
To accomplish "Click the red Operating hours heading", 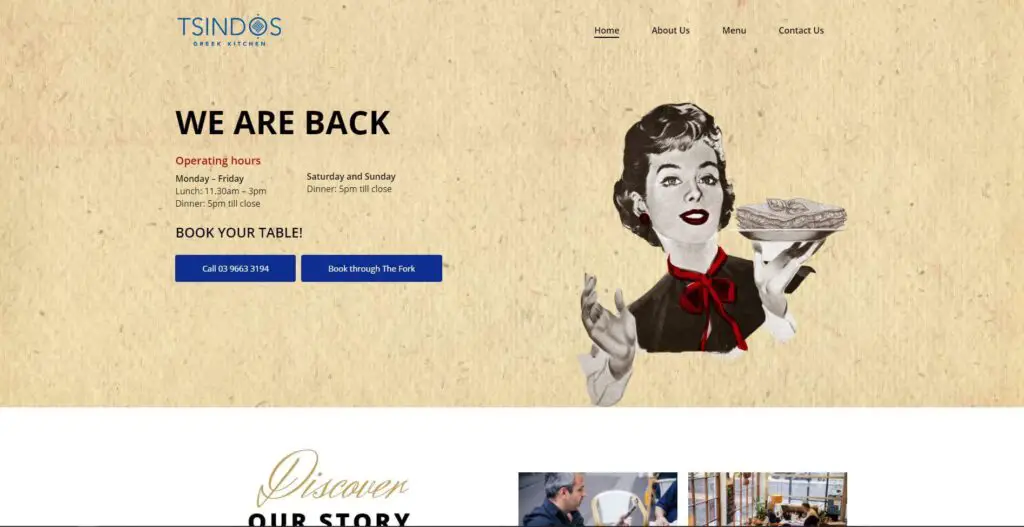I will 217,161.
